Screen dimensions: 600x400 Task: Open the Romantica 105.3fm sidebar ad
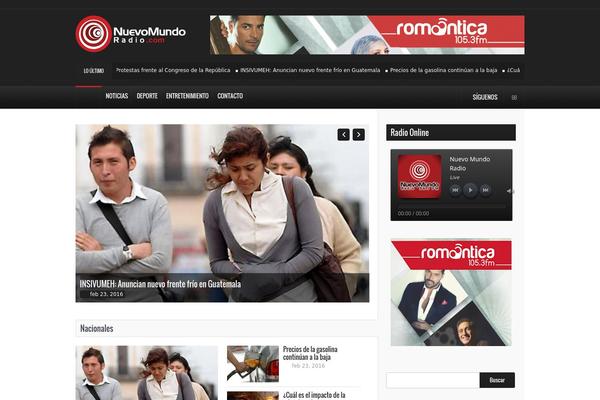[x=451, y=293]
